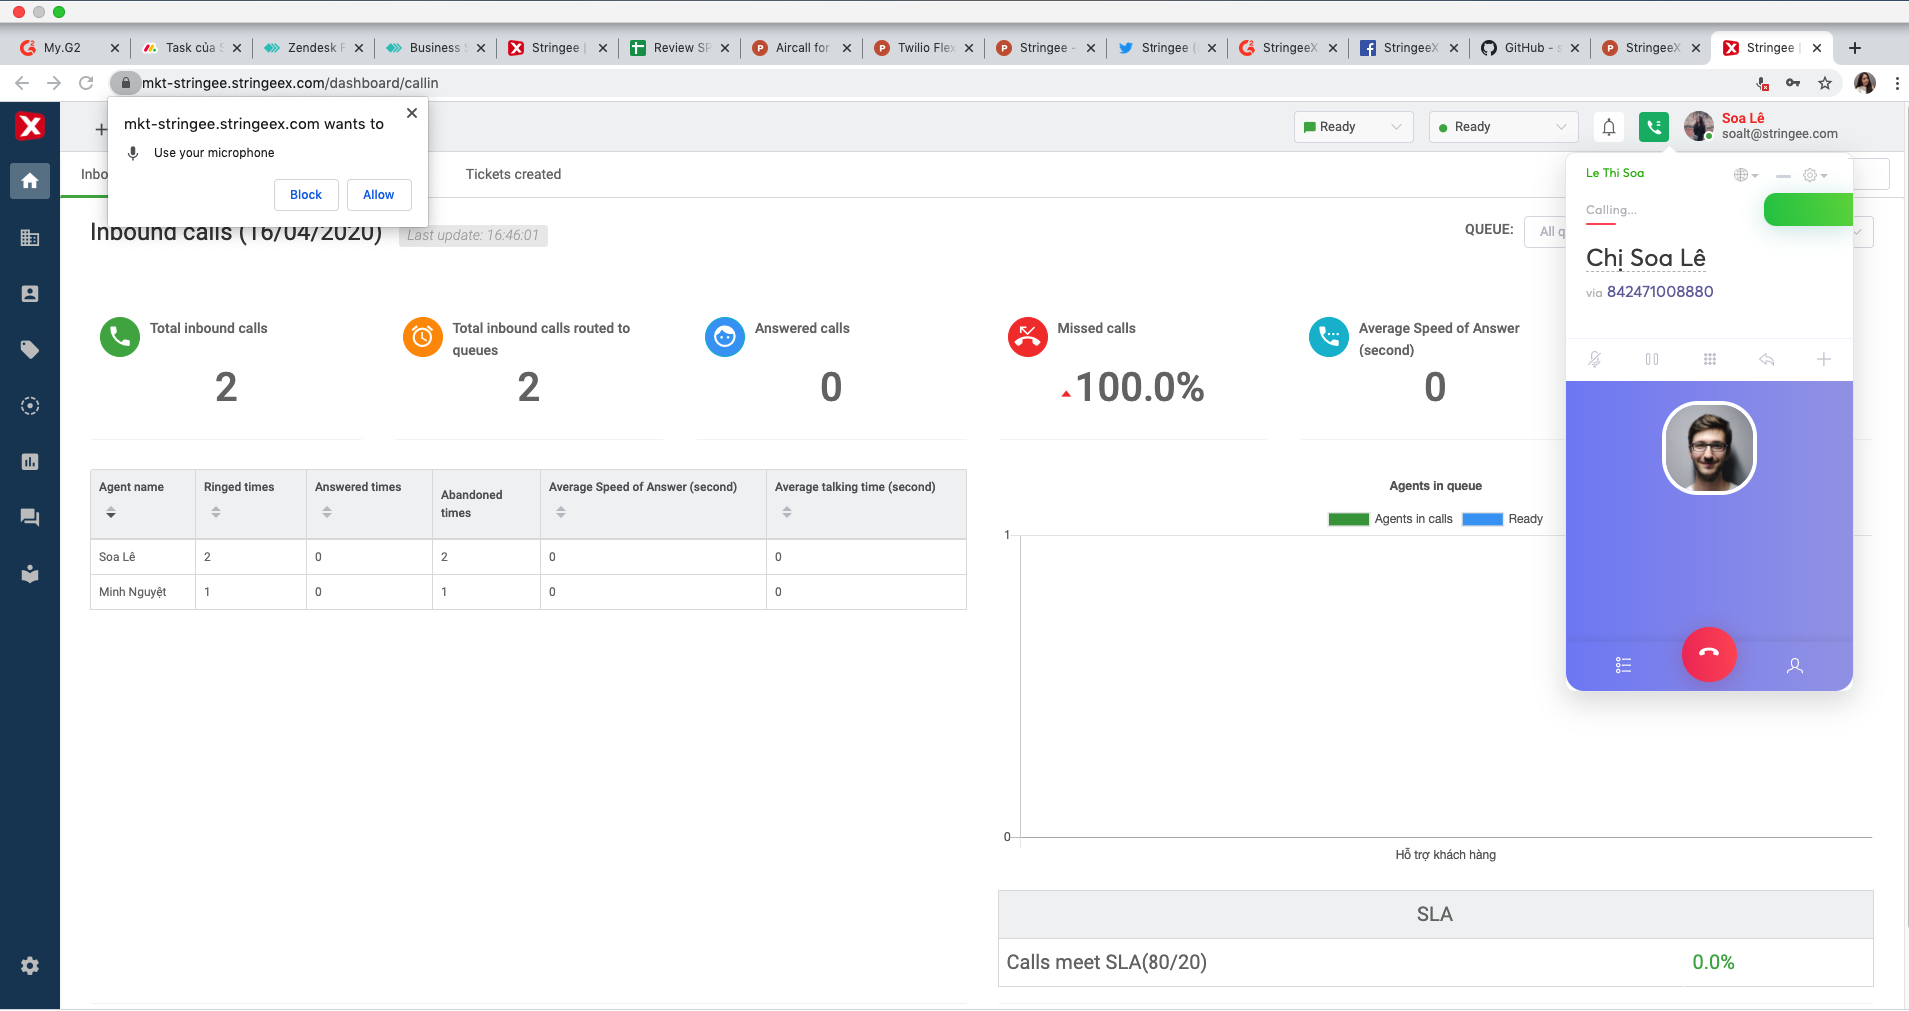Viewport: 1909px width, 1011px height.
Task: Open the second Ready status dropdown
Action: 1503,127
